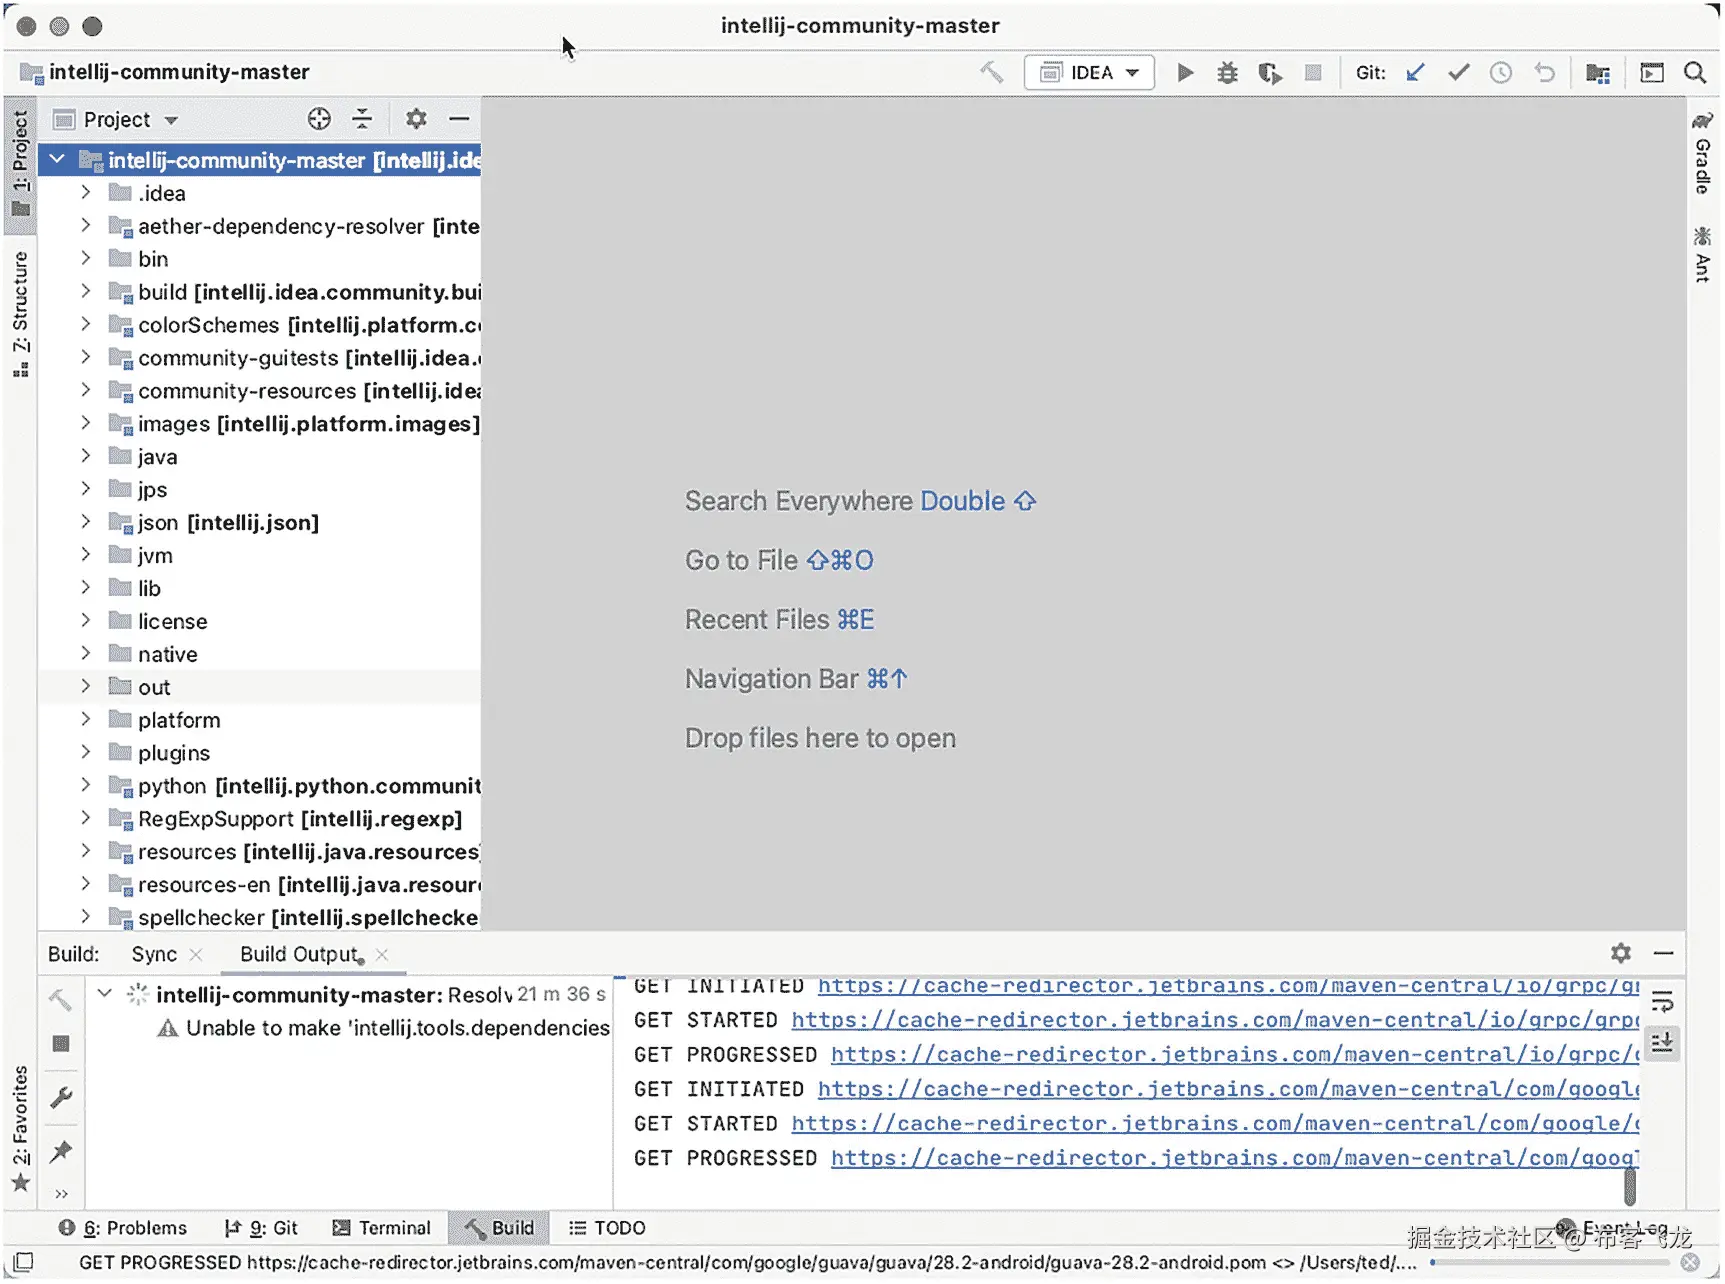Select the out folder in the tree

pyautogui.click(x=260, y=687)
